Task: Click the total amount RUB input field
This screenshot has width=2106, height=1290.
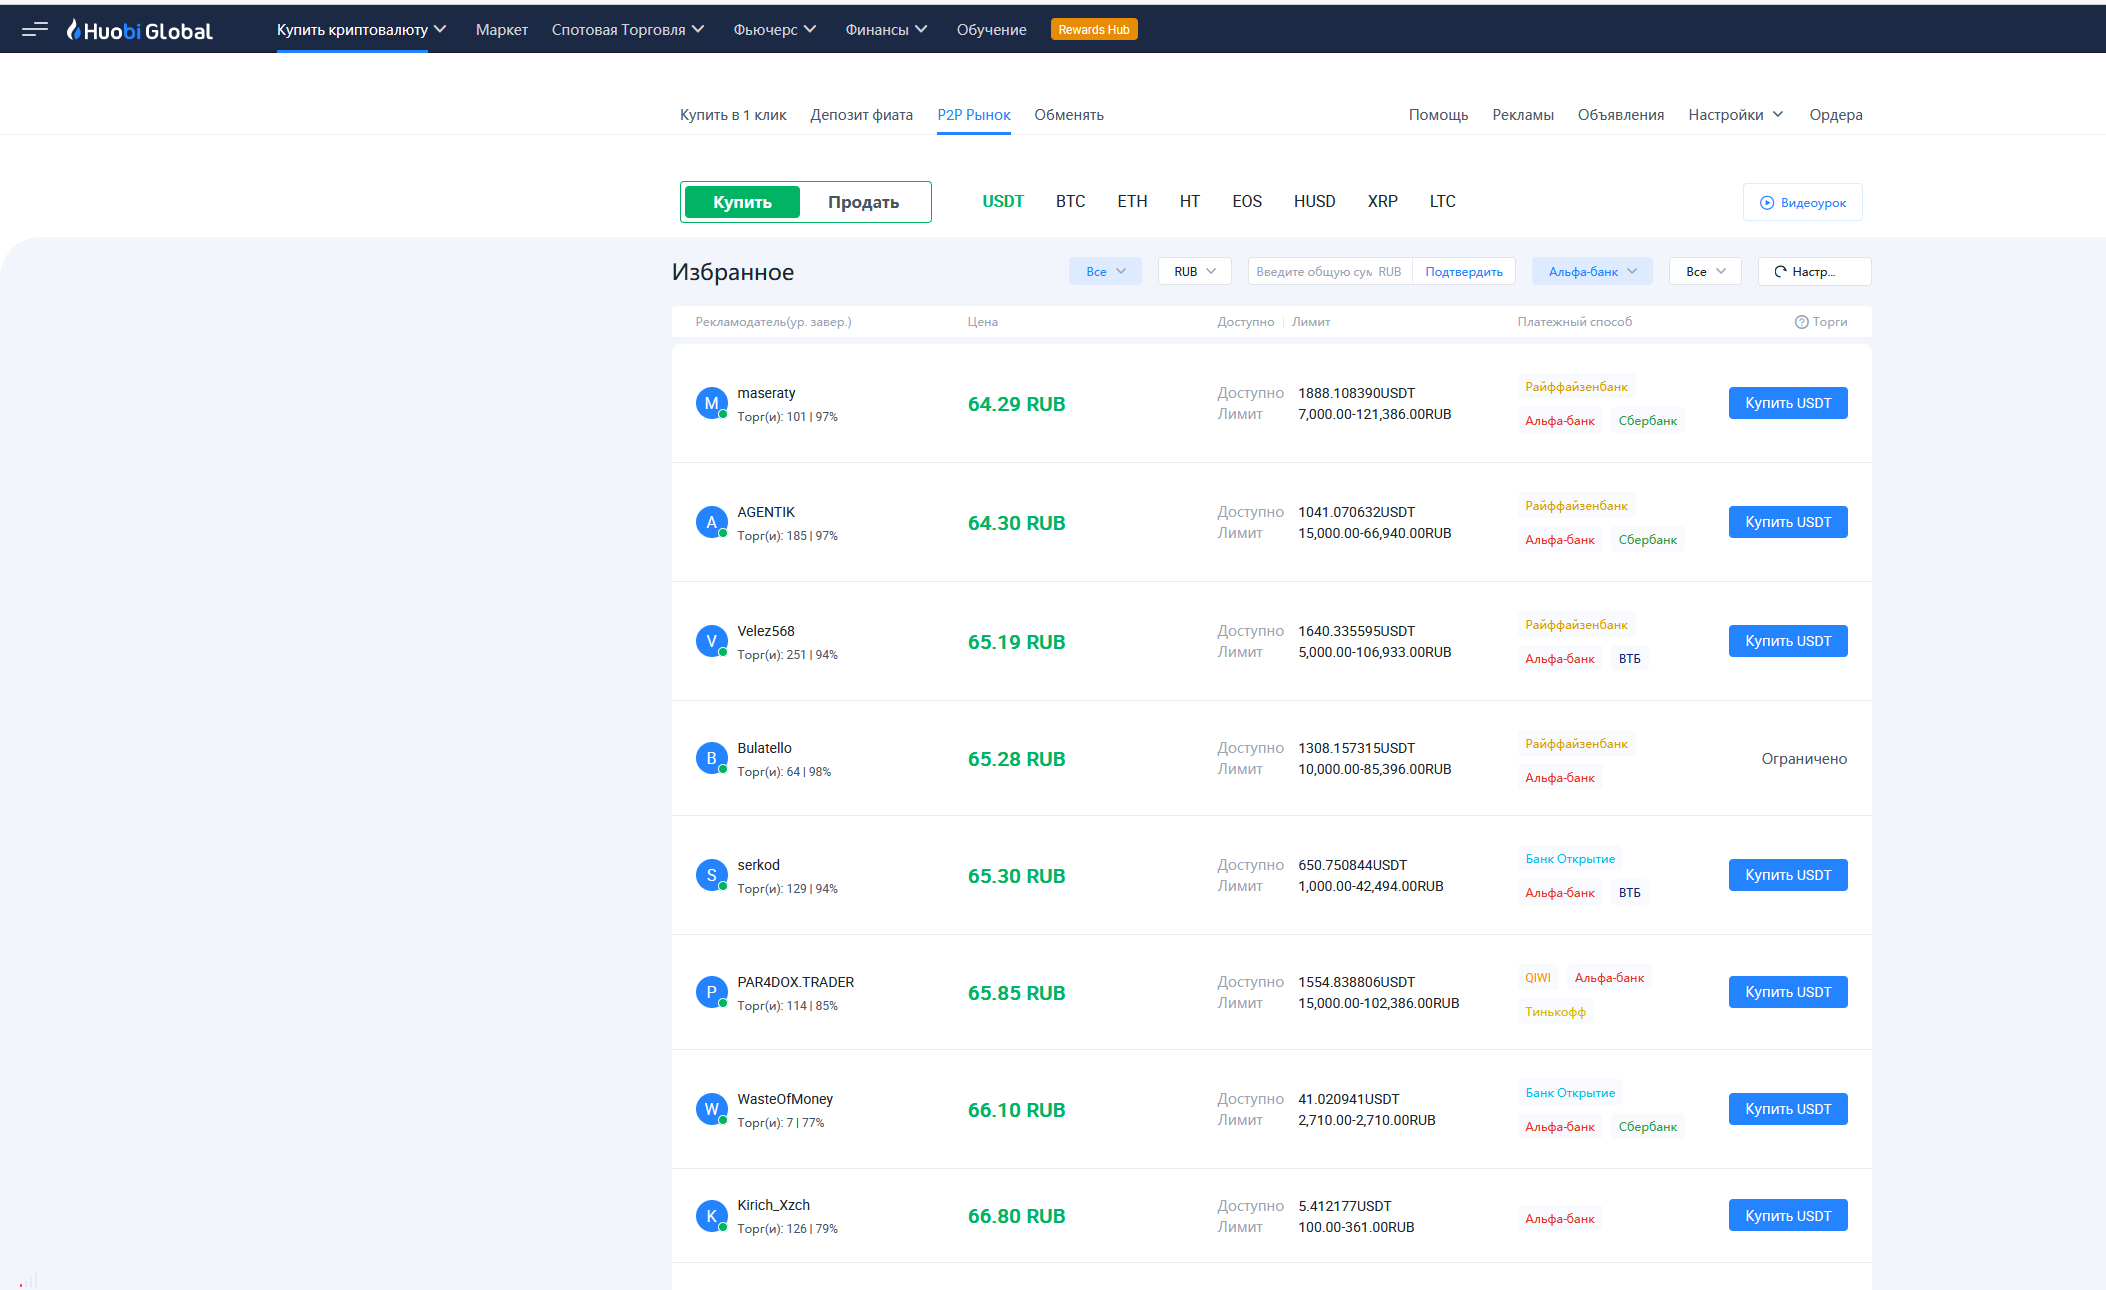Action: click(1315, 272)
